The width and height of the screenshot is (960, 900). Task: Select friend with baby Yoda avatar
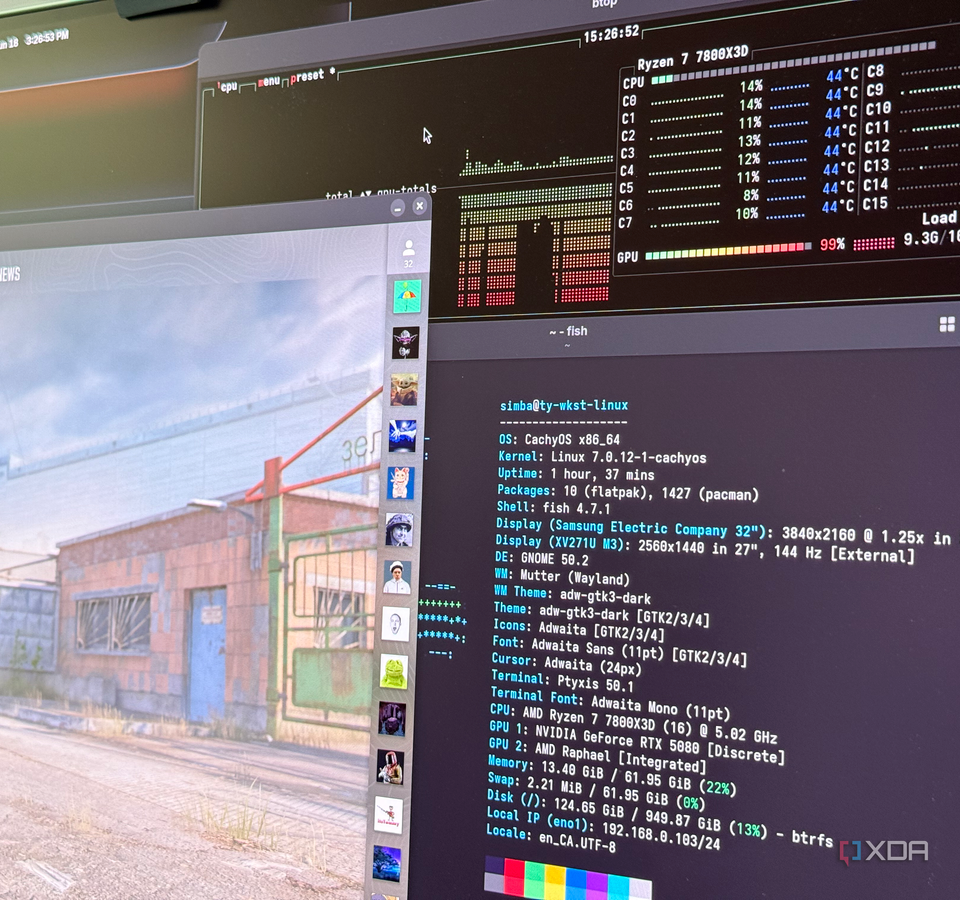pos(404,389)
